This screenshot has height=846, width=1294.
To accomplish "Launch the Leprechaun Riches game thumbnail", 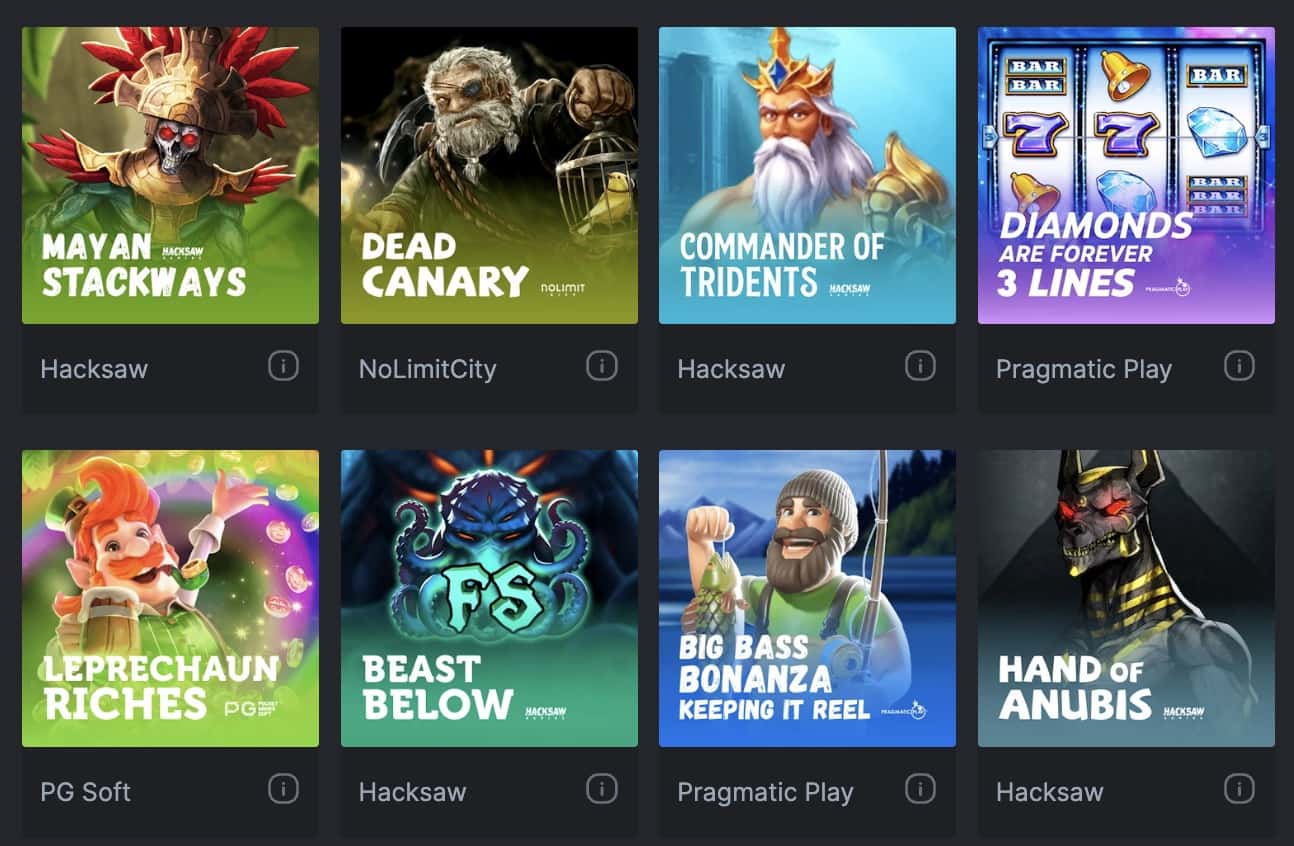I will pyautogui.click(x=170, y=598).
